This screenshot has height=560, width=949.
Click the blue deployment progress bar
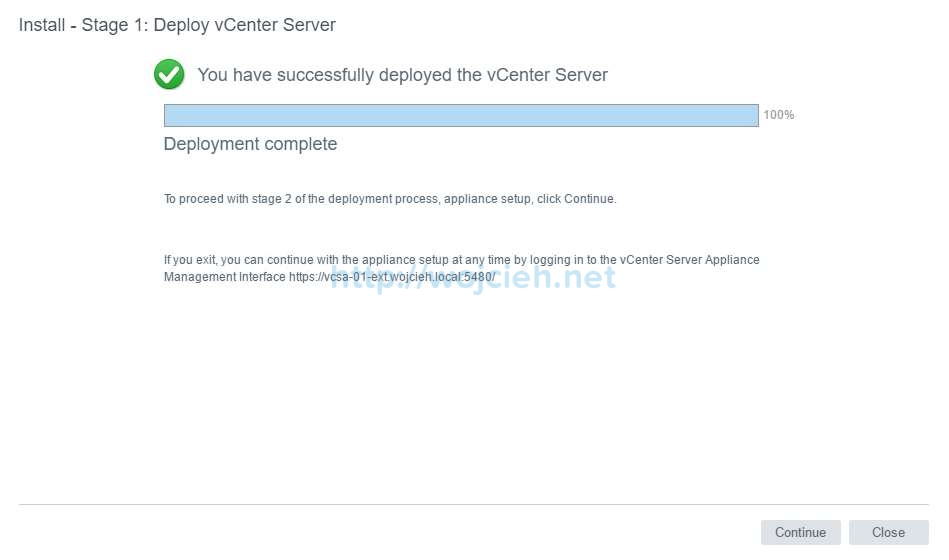pos(461,115)
